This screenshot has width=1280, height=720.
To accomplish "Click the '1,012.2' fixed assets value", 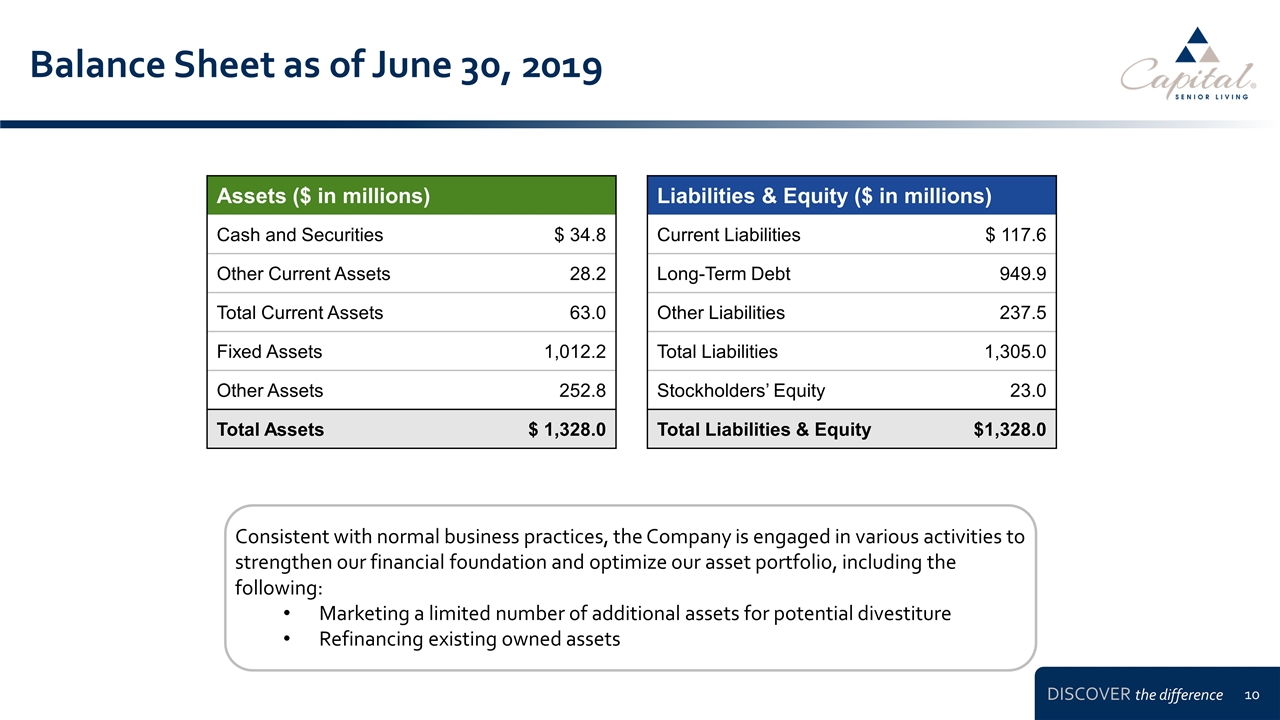I will pos(574,352).
